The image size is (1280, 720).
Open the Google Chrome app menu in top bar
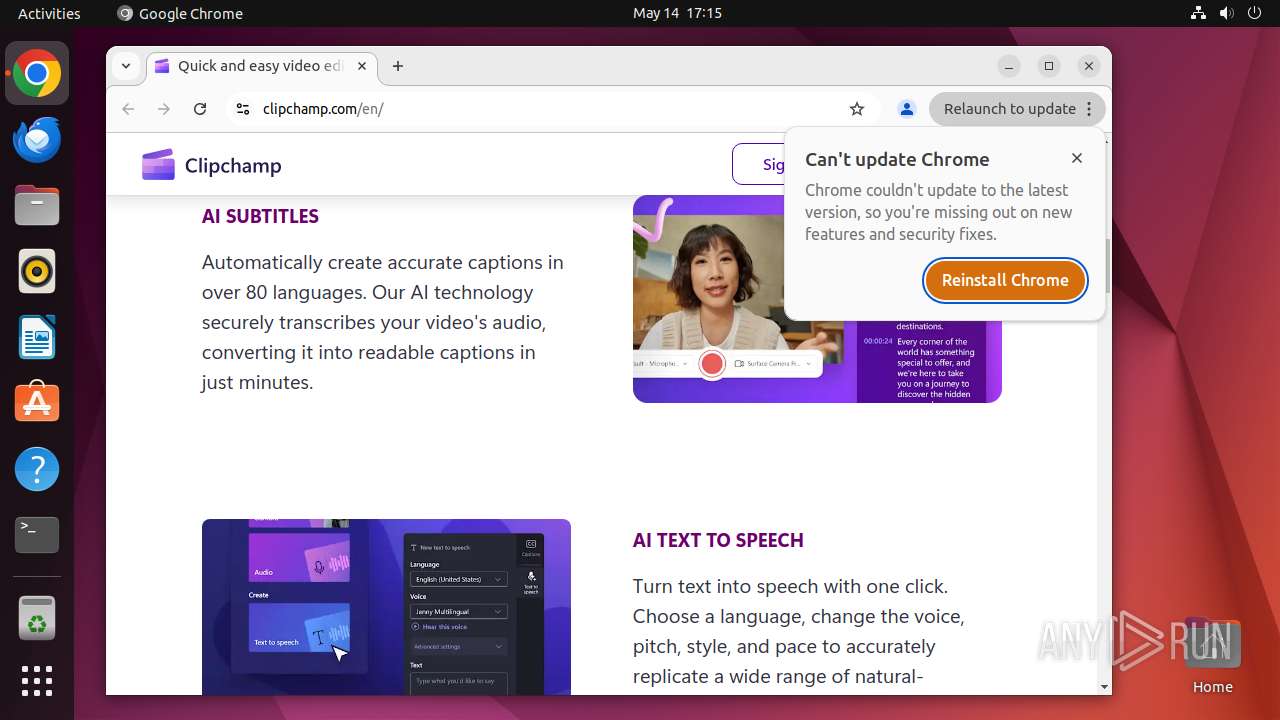[x=180, y=13]
